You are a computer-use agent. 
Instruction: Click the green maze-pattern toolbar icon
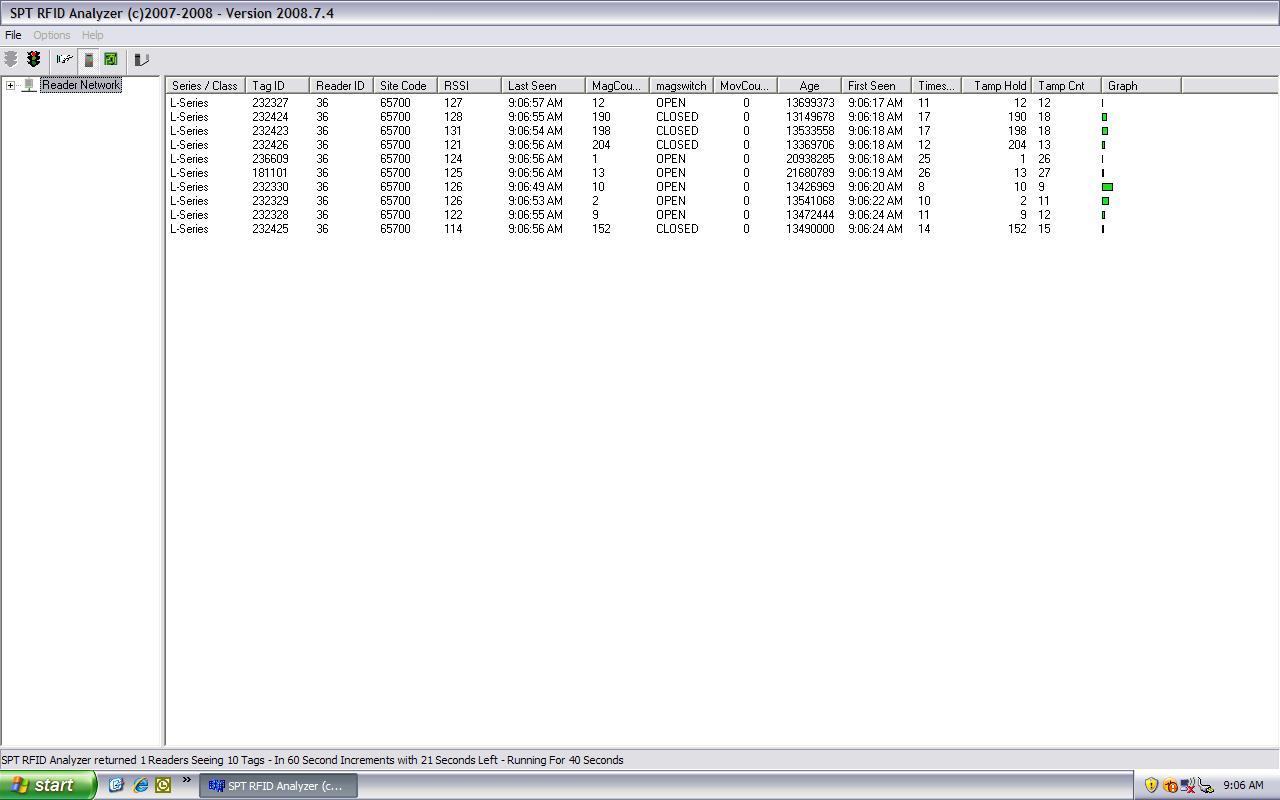tap(111, 60)
